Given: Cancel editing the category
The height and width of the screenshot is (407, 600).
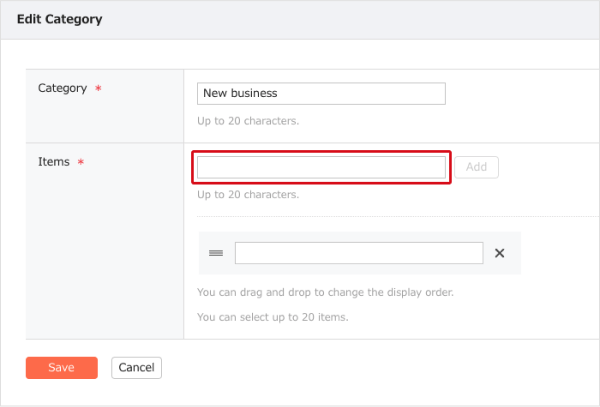Looking at the screenshot, I should 136,368.
